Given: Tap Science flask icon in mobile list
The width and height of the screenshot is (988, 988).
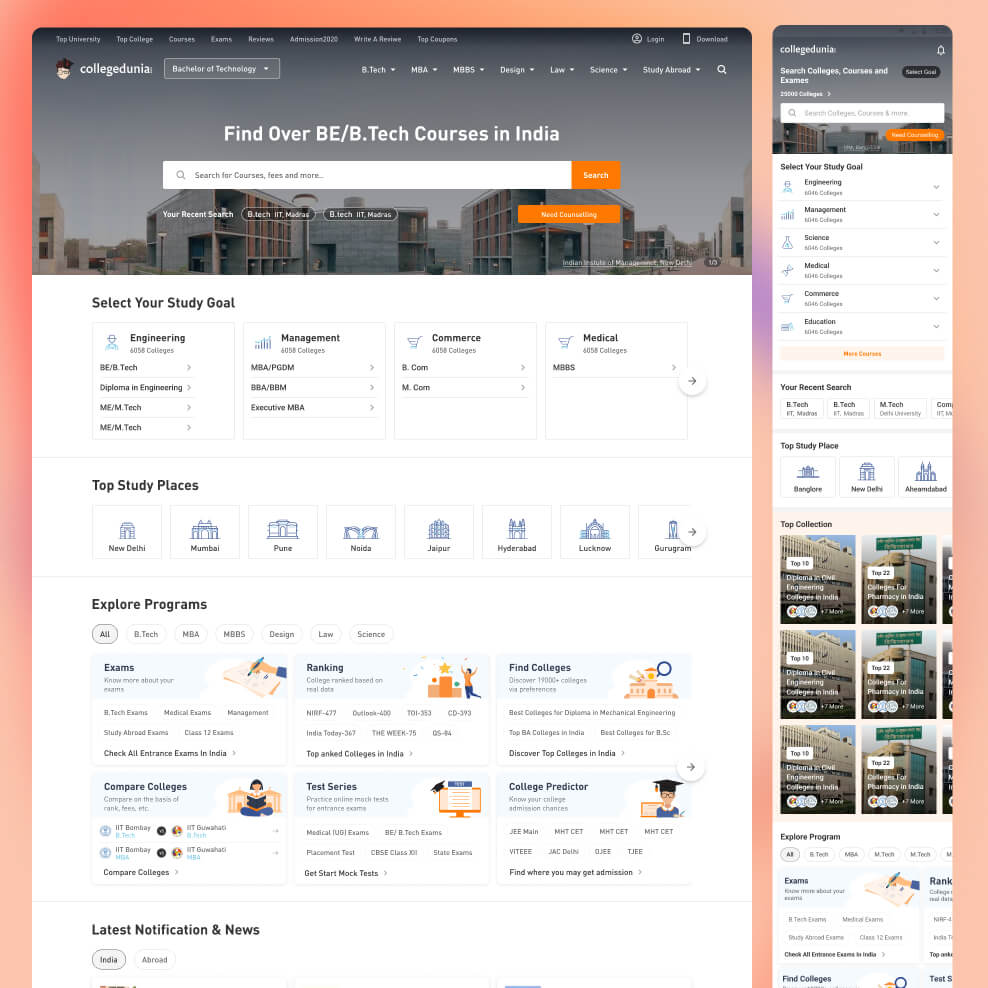Looking at the screenshot, I should (788, 243).
